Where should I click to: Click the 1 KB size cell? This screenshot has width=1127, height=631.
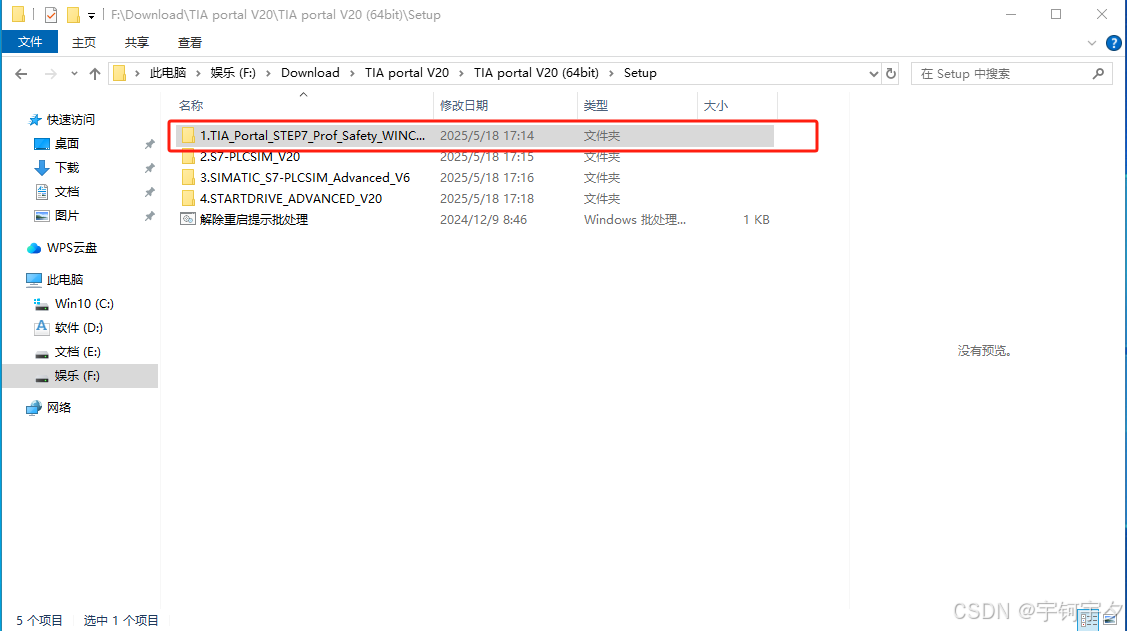point(756,219)
